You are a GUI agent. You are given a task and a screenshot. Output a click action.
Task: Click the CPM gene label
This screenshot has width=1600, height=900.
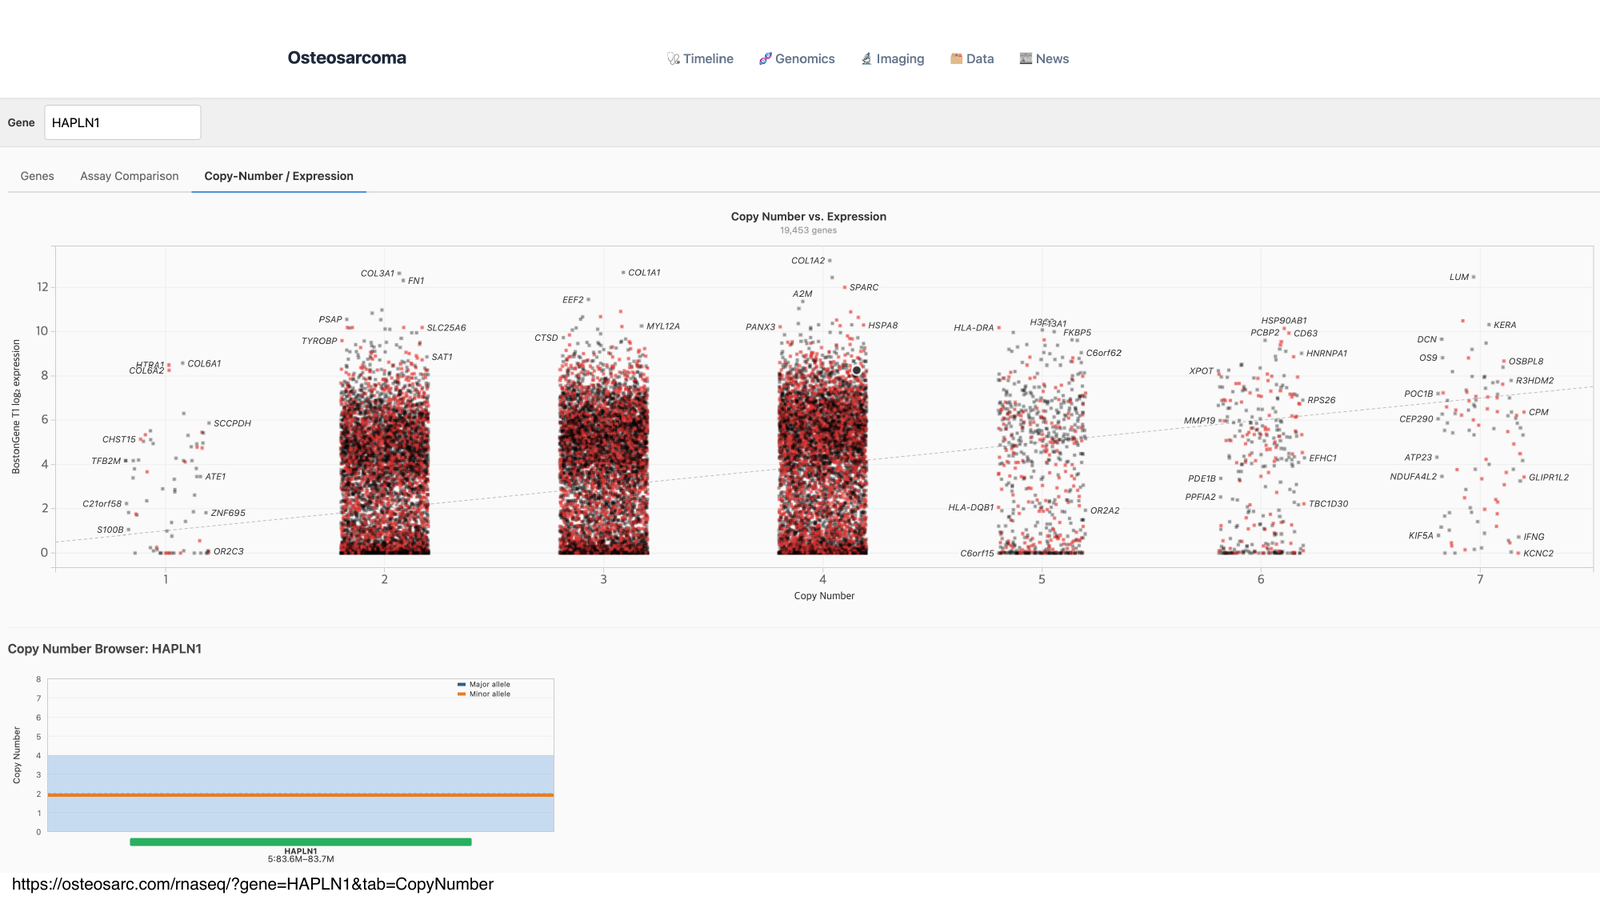click(1539, 412)
